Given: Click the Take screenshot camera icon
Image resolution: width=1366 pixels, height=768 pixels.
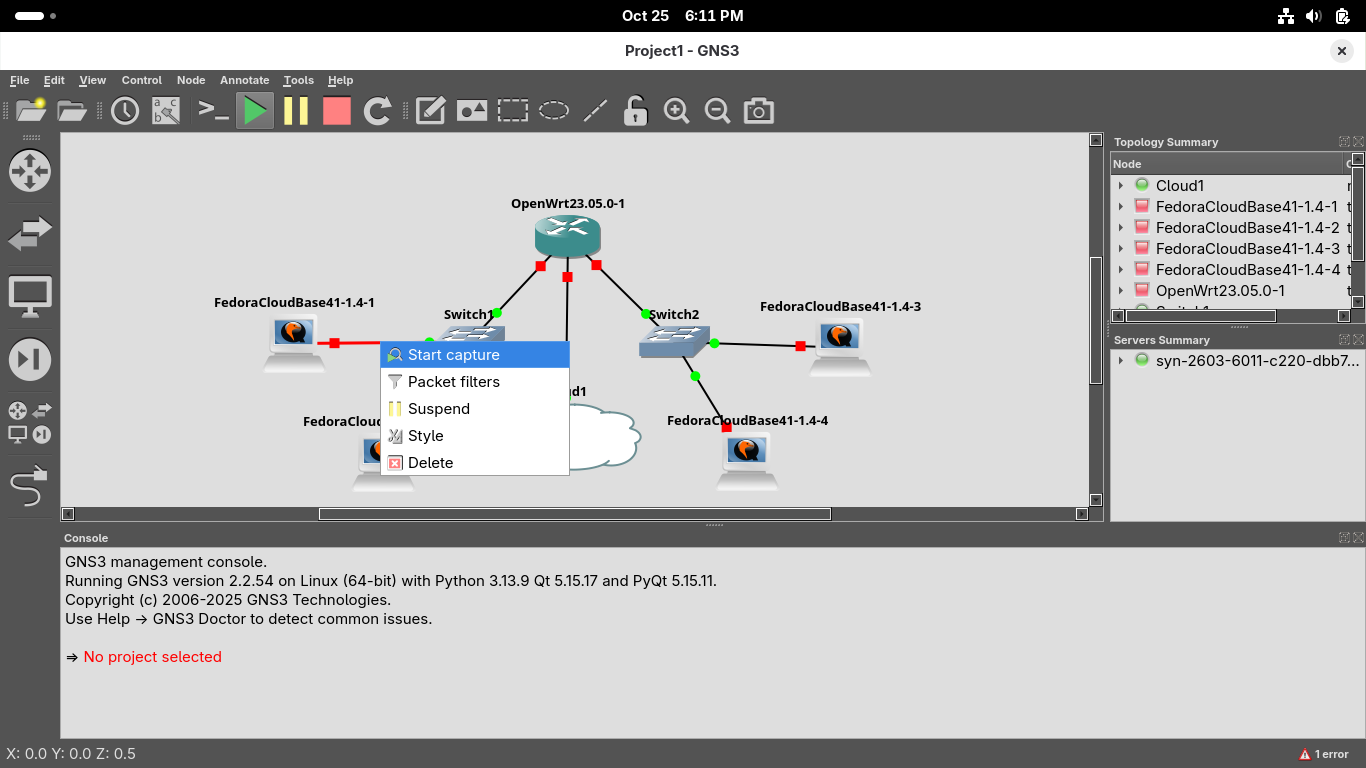Looking at the screenshot, I should coord(758,110).
